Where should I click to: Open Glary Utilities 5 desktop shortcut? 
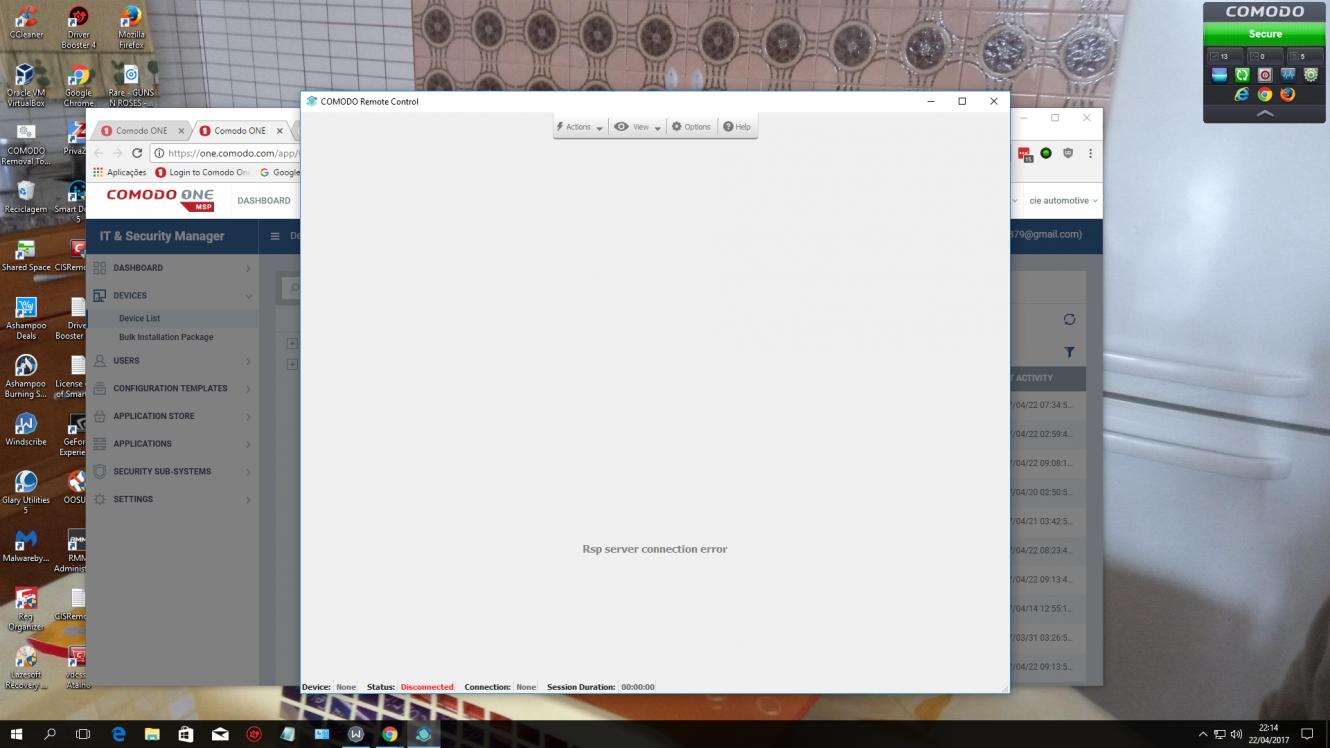pos(26,491)
